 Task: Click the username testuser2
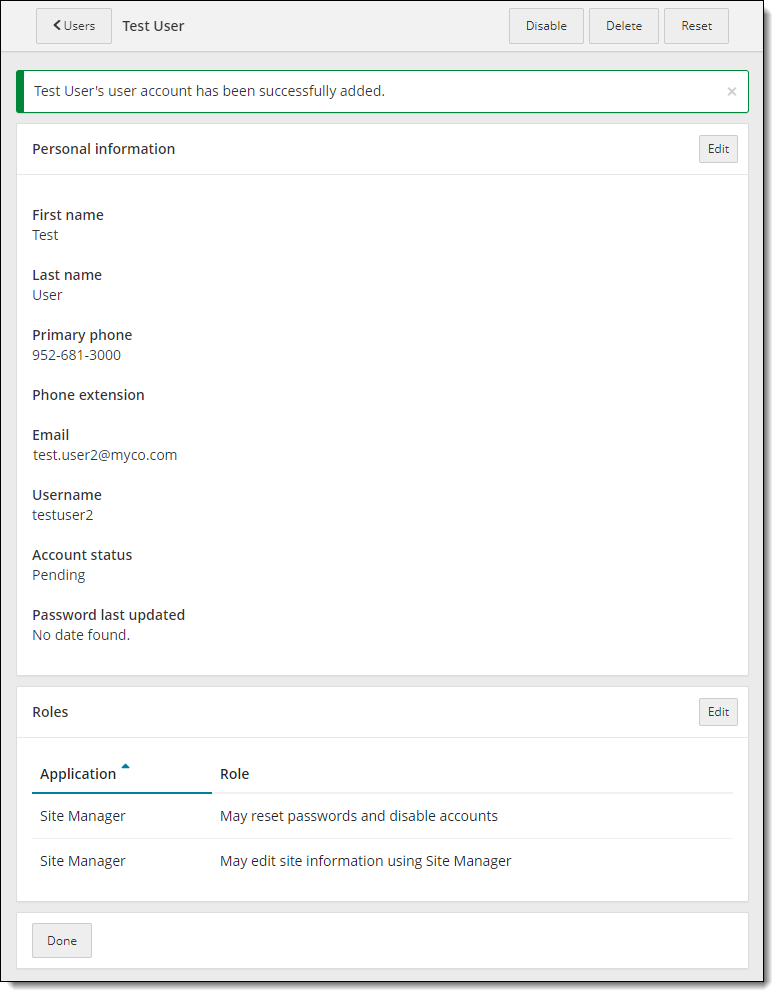(x=63, y=515)
